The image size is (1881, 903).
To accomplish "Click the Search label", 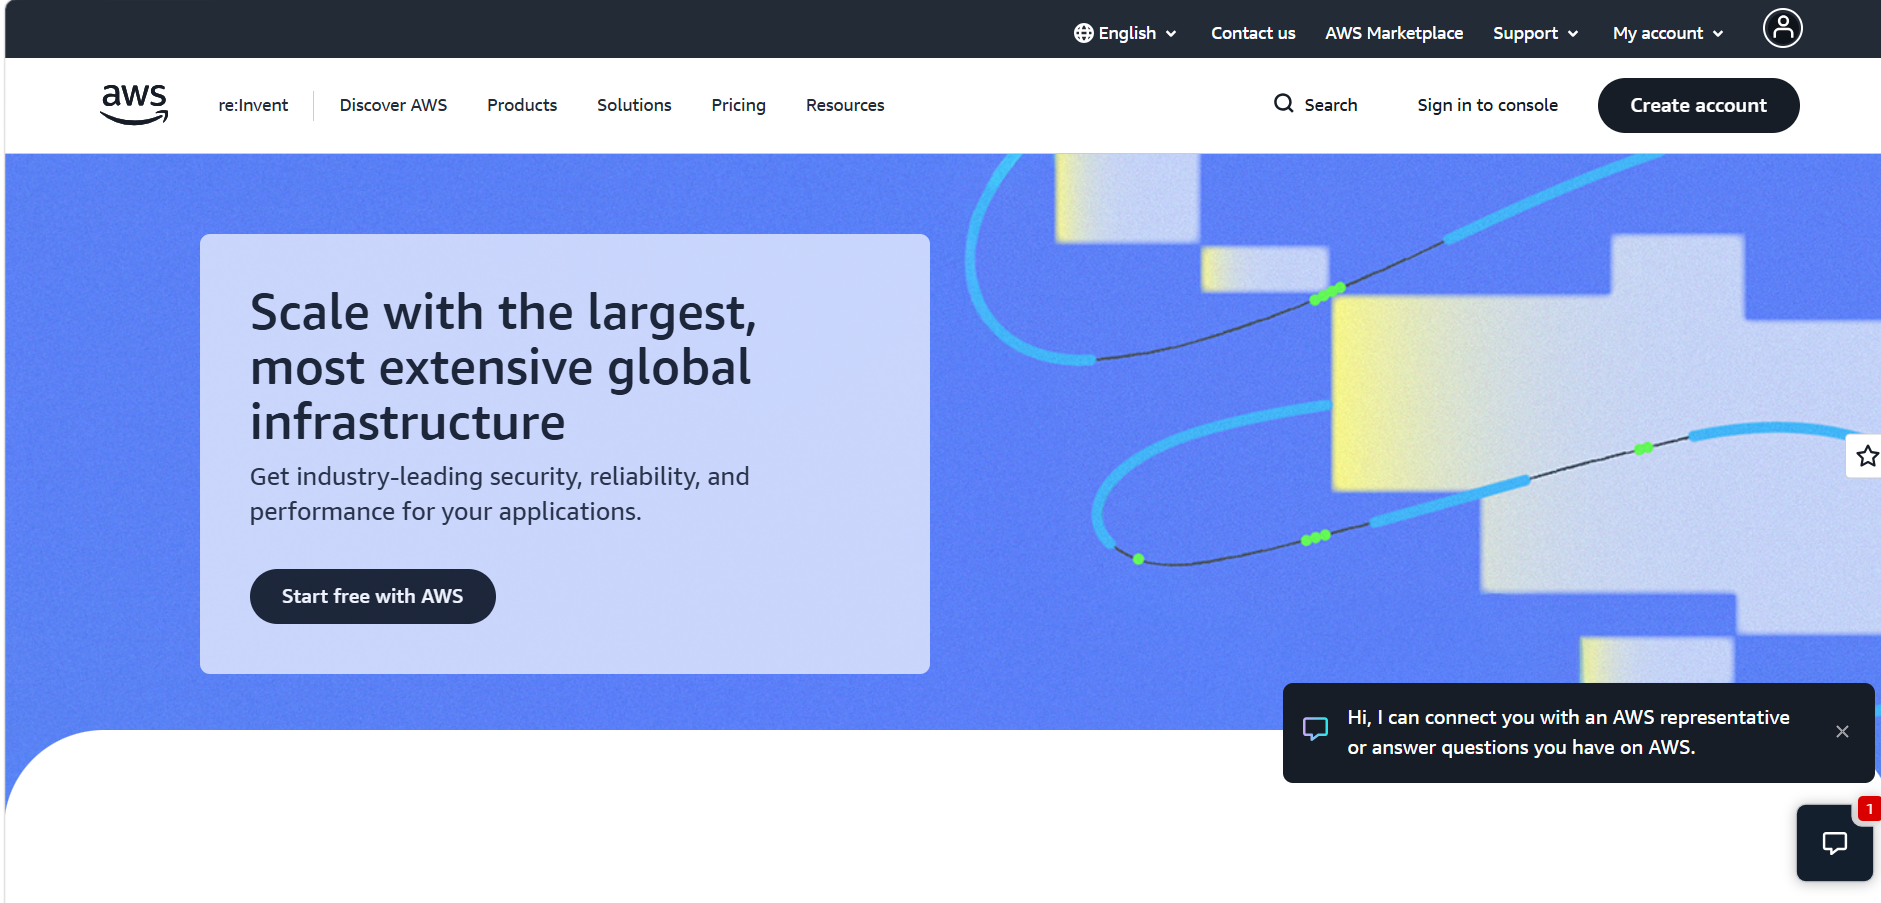I will [1330, 105].
